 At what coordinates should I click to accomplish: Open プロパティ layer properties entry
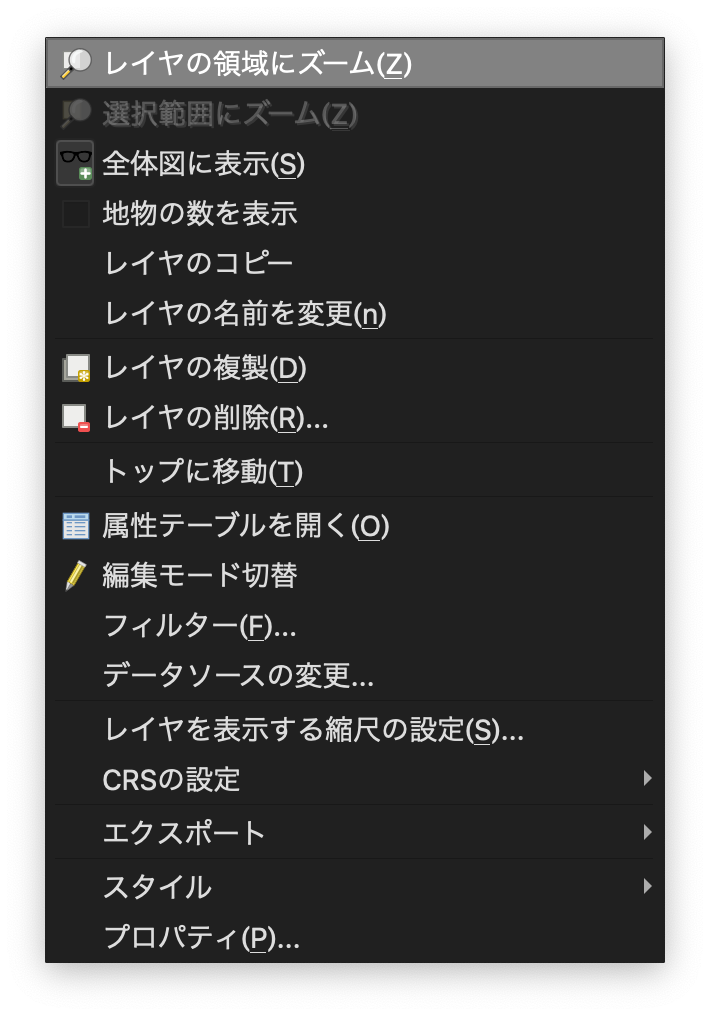355,937
